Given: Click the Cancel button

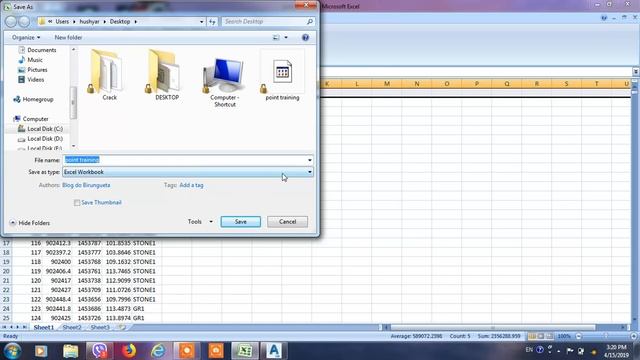Looking at the screenshot, I should pyautogui.click(x=287, y=222).
